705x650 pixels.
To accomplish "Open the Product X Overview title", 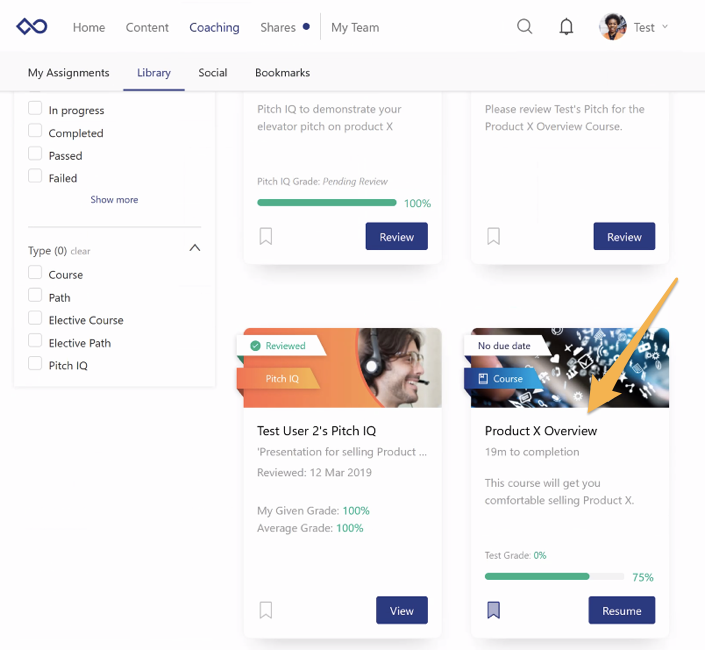I will click(x=541, y=431).
